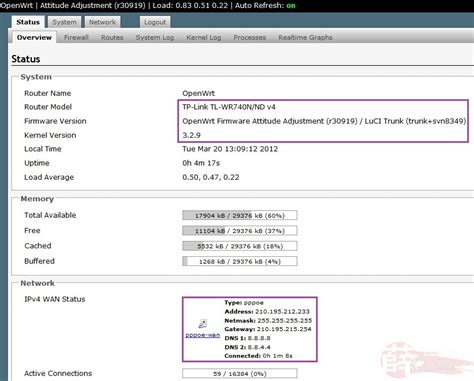Screen dimensions: 474x381
Task: Click the router name value 'OpenWrt'
Action: [198, 93]
